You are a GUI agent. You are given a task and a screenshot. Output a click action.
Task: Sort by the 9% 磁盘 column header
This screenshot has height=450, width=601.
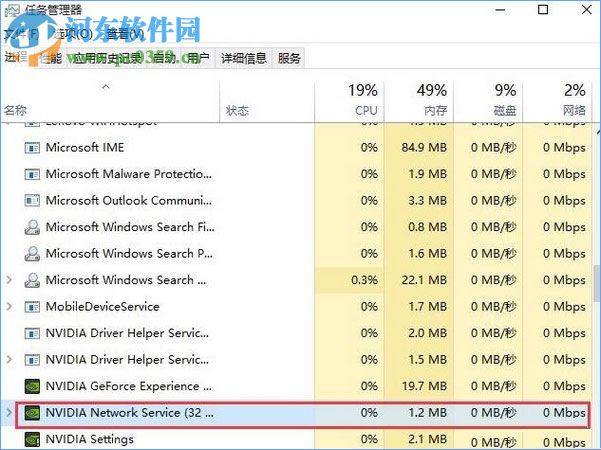[x=488, y=100]
